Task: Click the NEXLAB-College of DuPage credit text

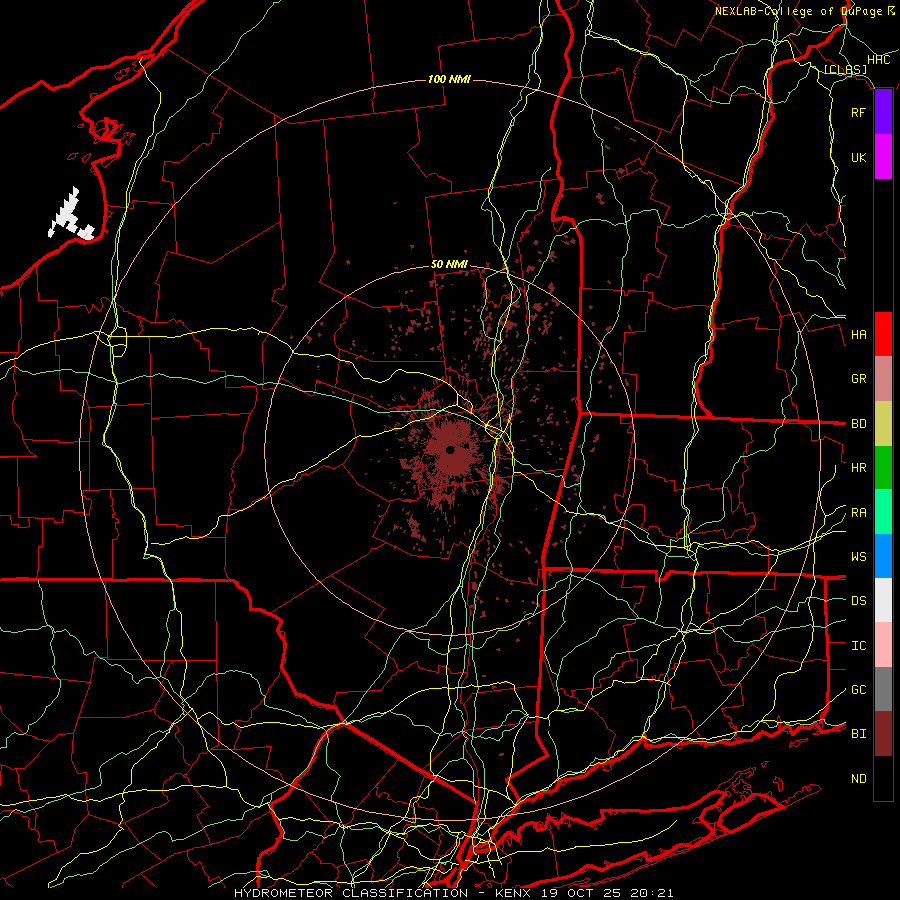Action: (x=804, y=11)
